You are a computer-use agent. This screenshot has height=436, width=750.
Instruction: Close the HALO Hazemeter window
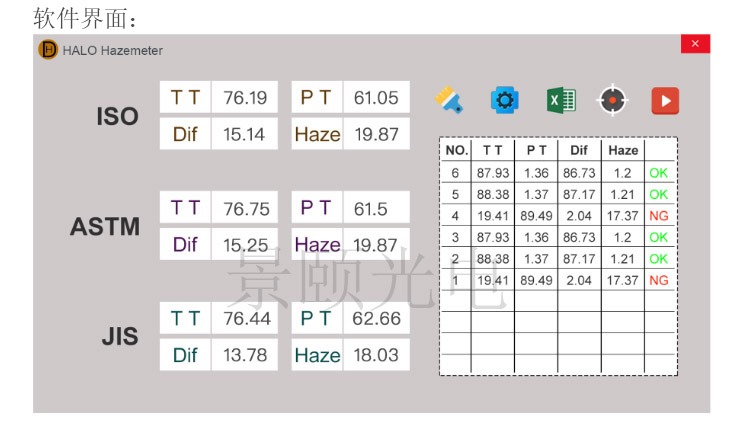[x=695, y=44]
